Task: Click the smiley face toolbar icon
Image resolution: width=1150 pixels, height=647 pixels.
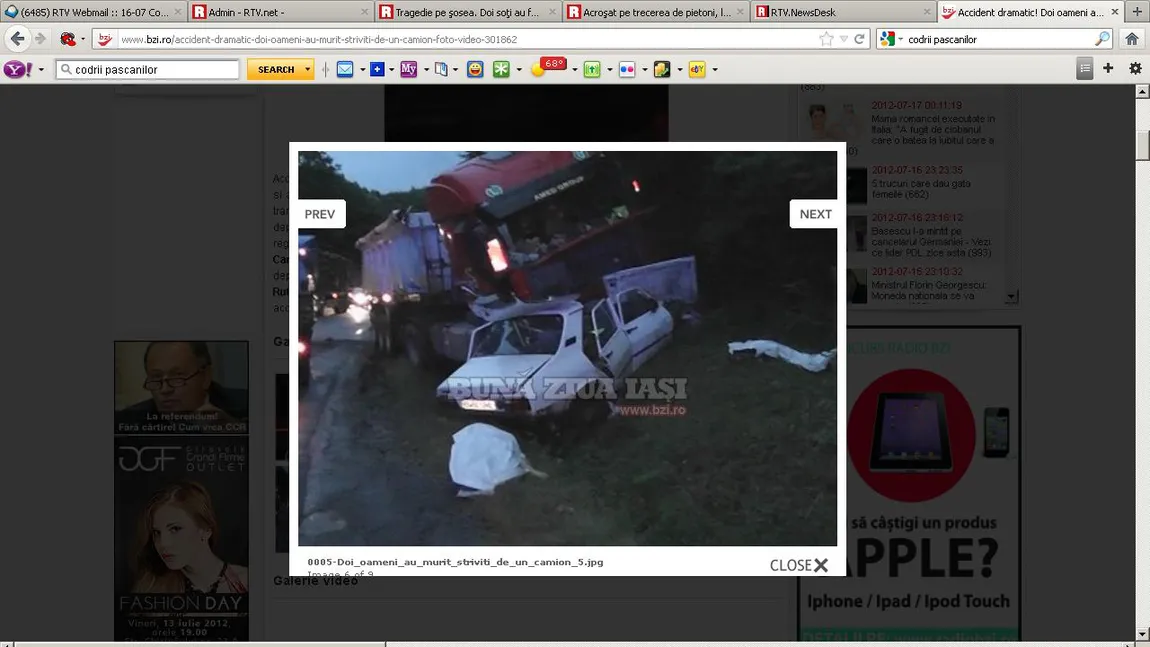Action: coord(475,69)
